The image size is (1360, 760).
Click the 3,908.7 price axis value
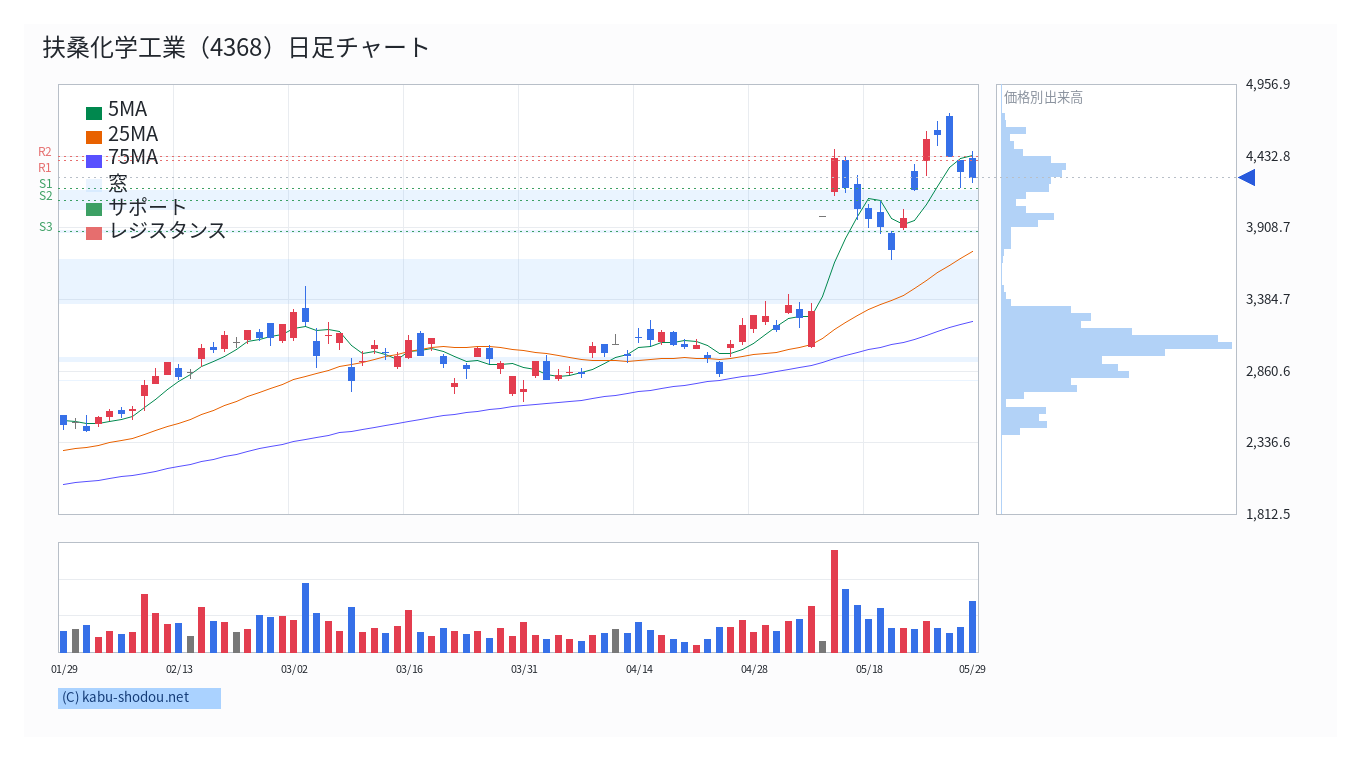click(1268, 227)
